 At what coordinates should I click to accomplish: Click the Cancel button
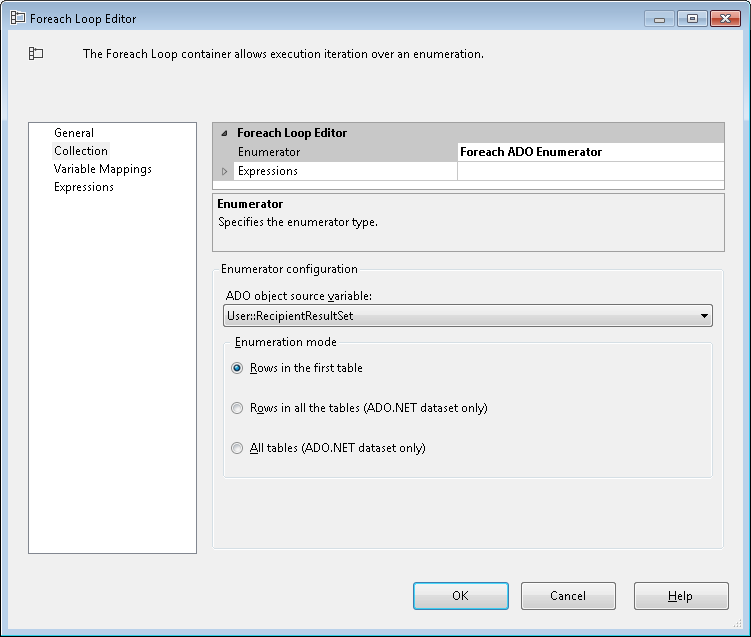[568, 596]
